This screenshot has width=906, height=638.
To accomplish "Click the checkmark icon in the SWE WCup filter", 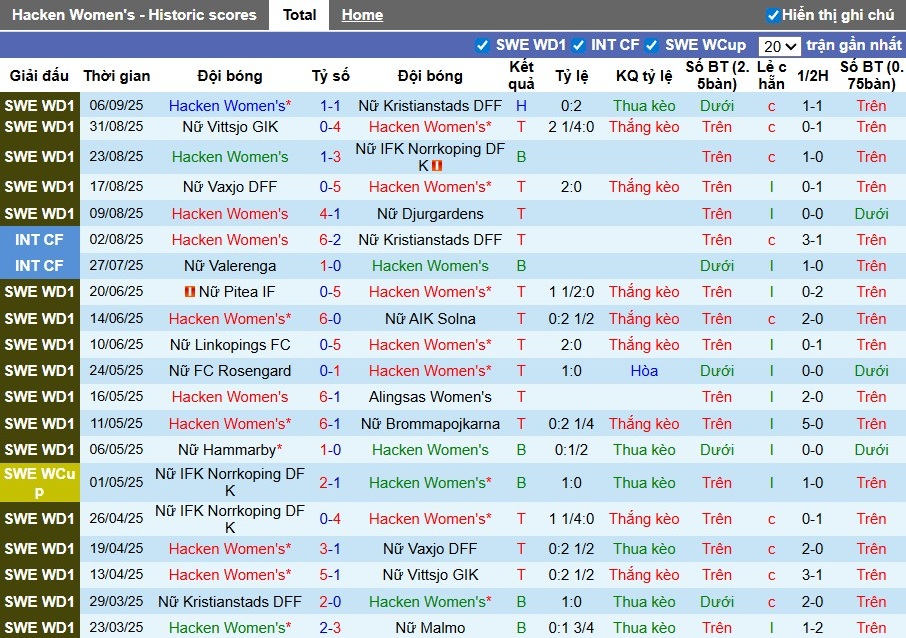I will point(653,45).
